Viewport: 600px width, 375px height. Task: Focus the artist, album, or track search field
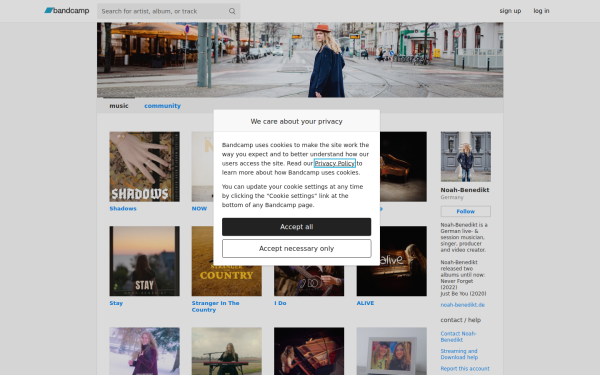point(168,11)
